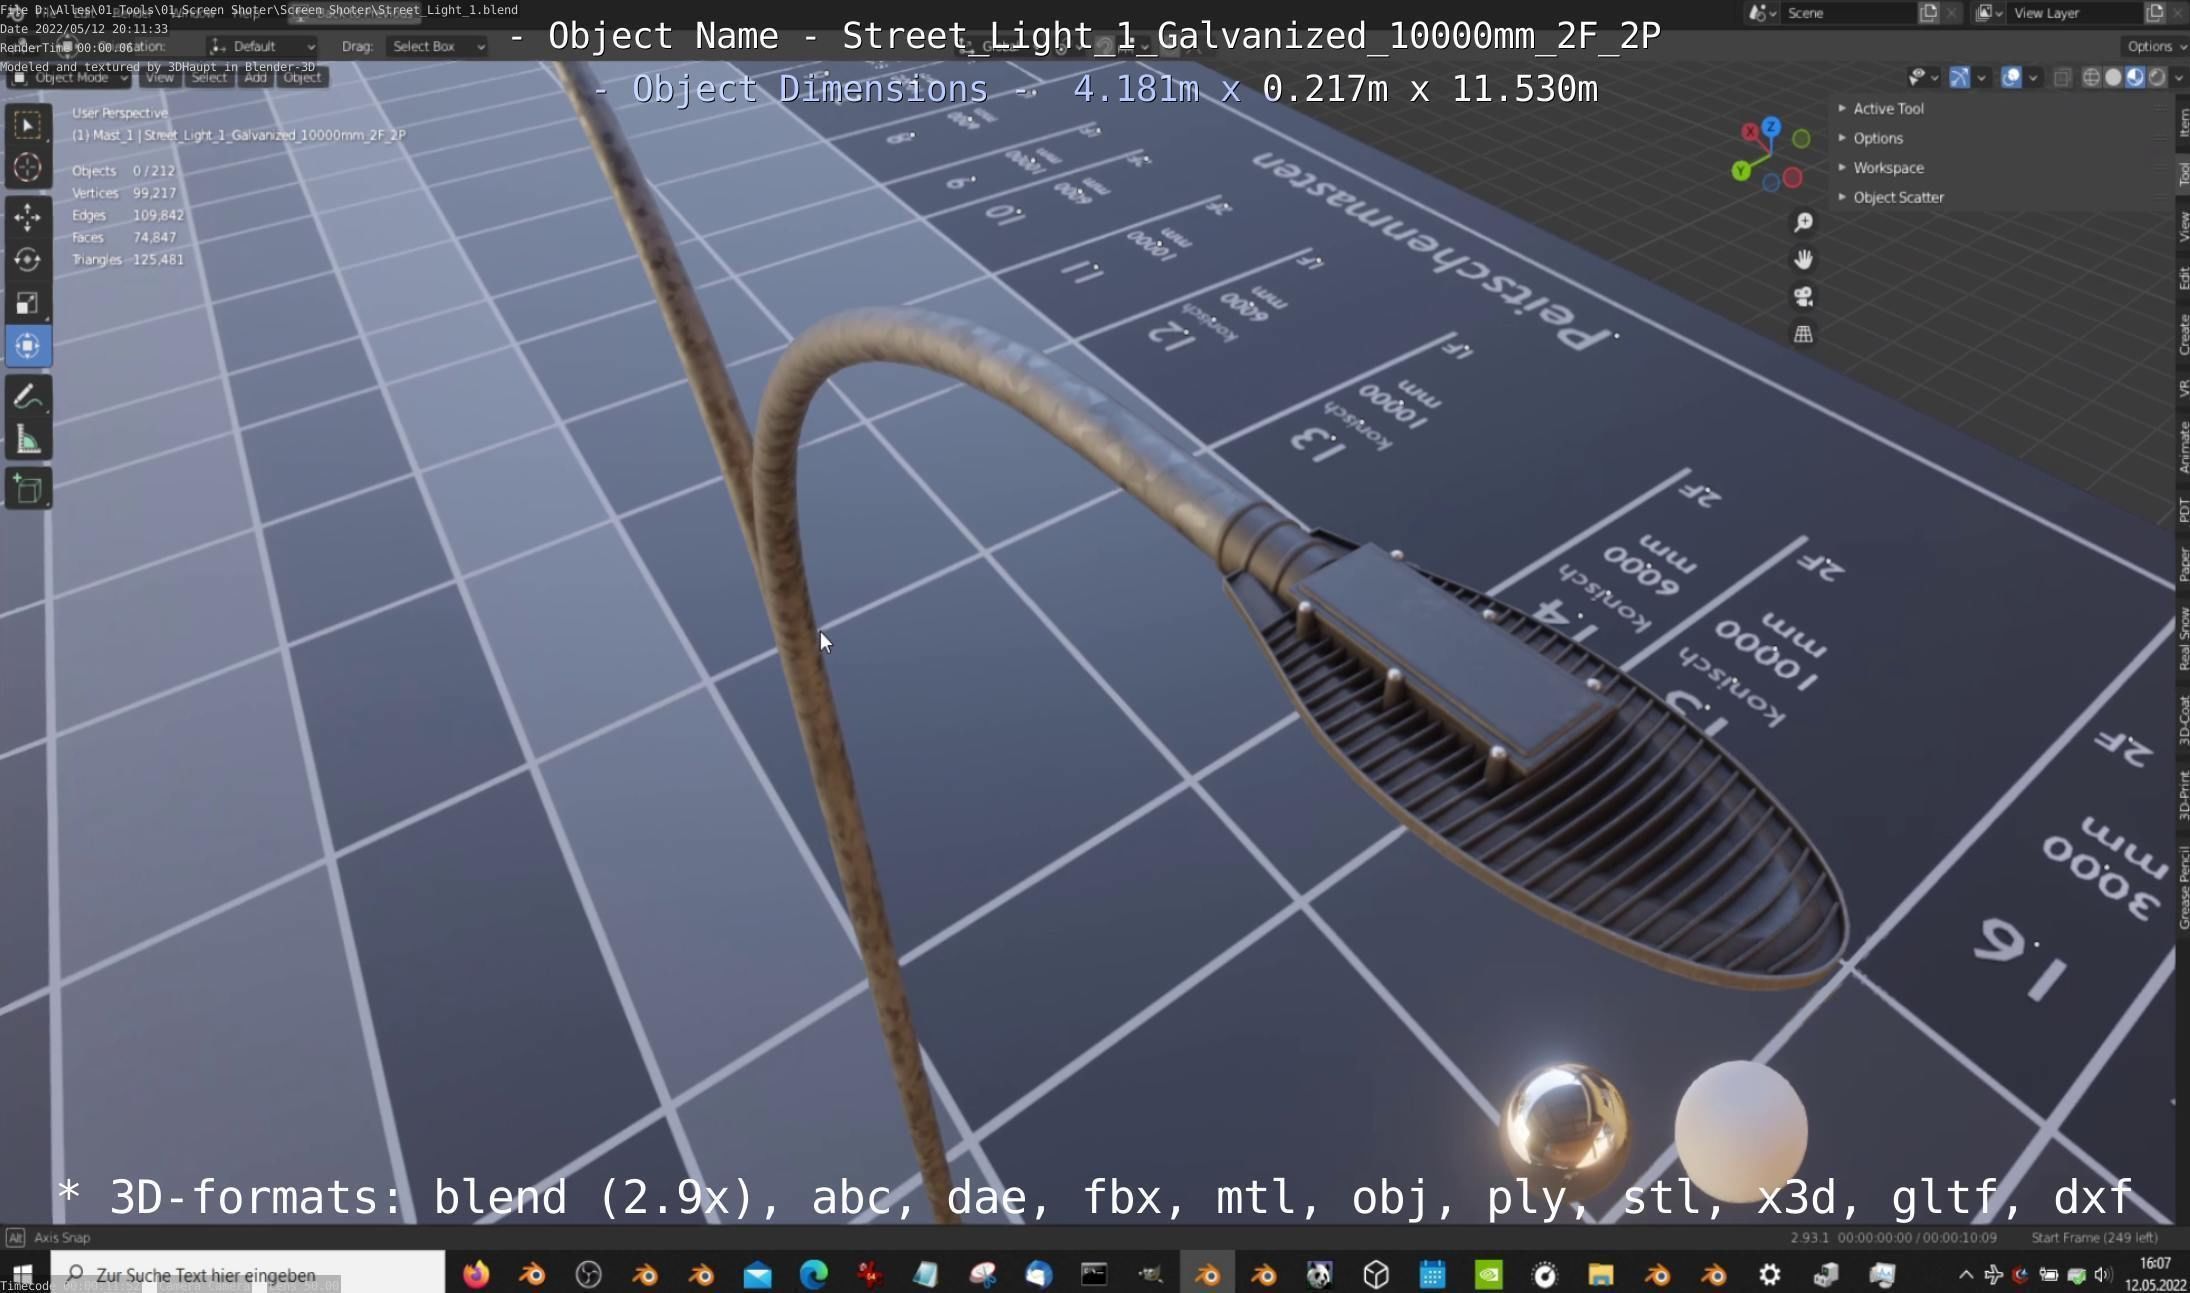Toggle viewport overlays button
This screenshot has width=2190, height=1293.
click(2011, 77)
